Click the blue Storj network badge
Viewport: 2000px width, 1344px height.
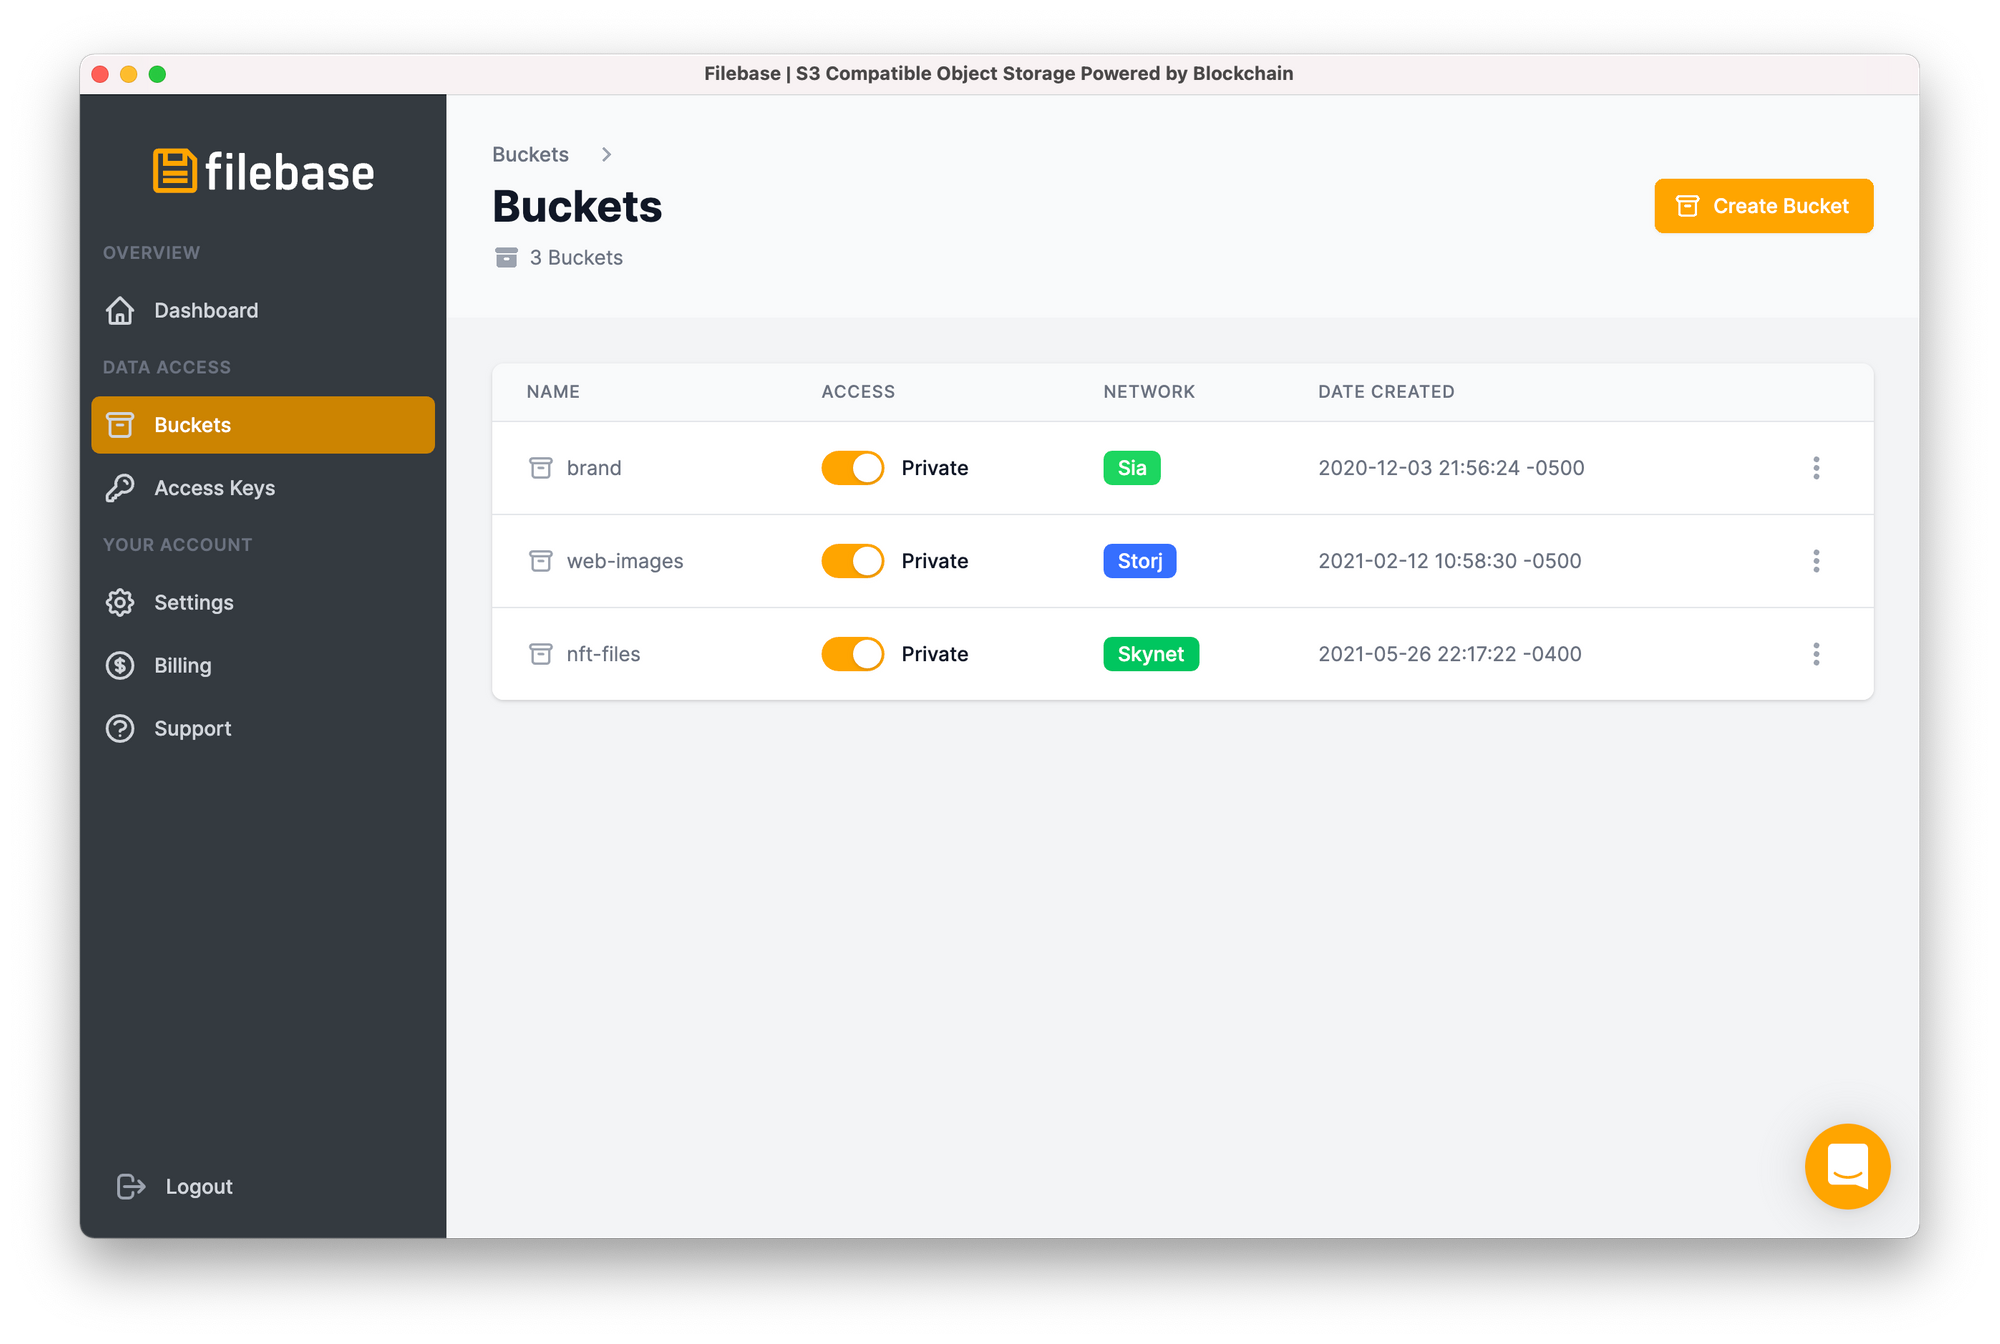[1140, 561]
